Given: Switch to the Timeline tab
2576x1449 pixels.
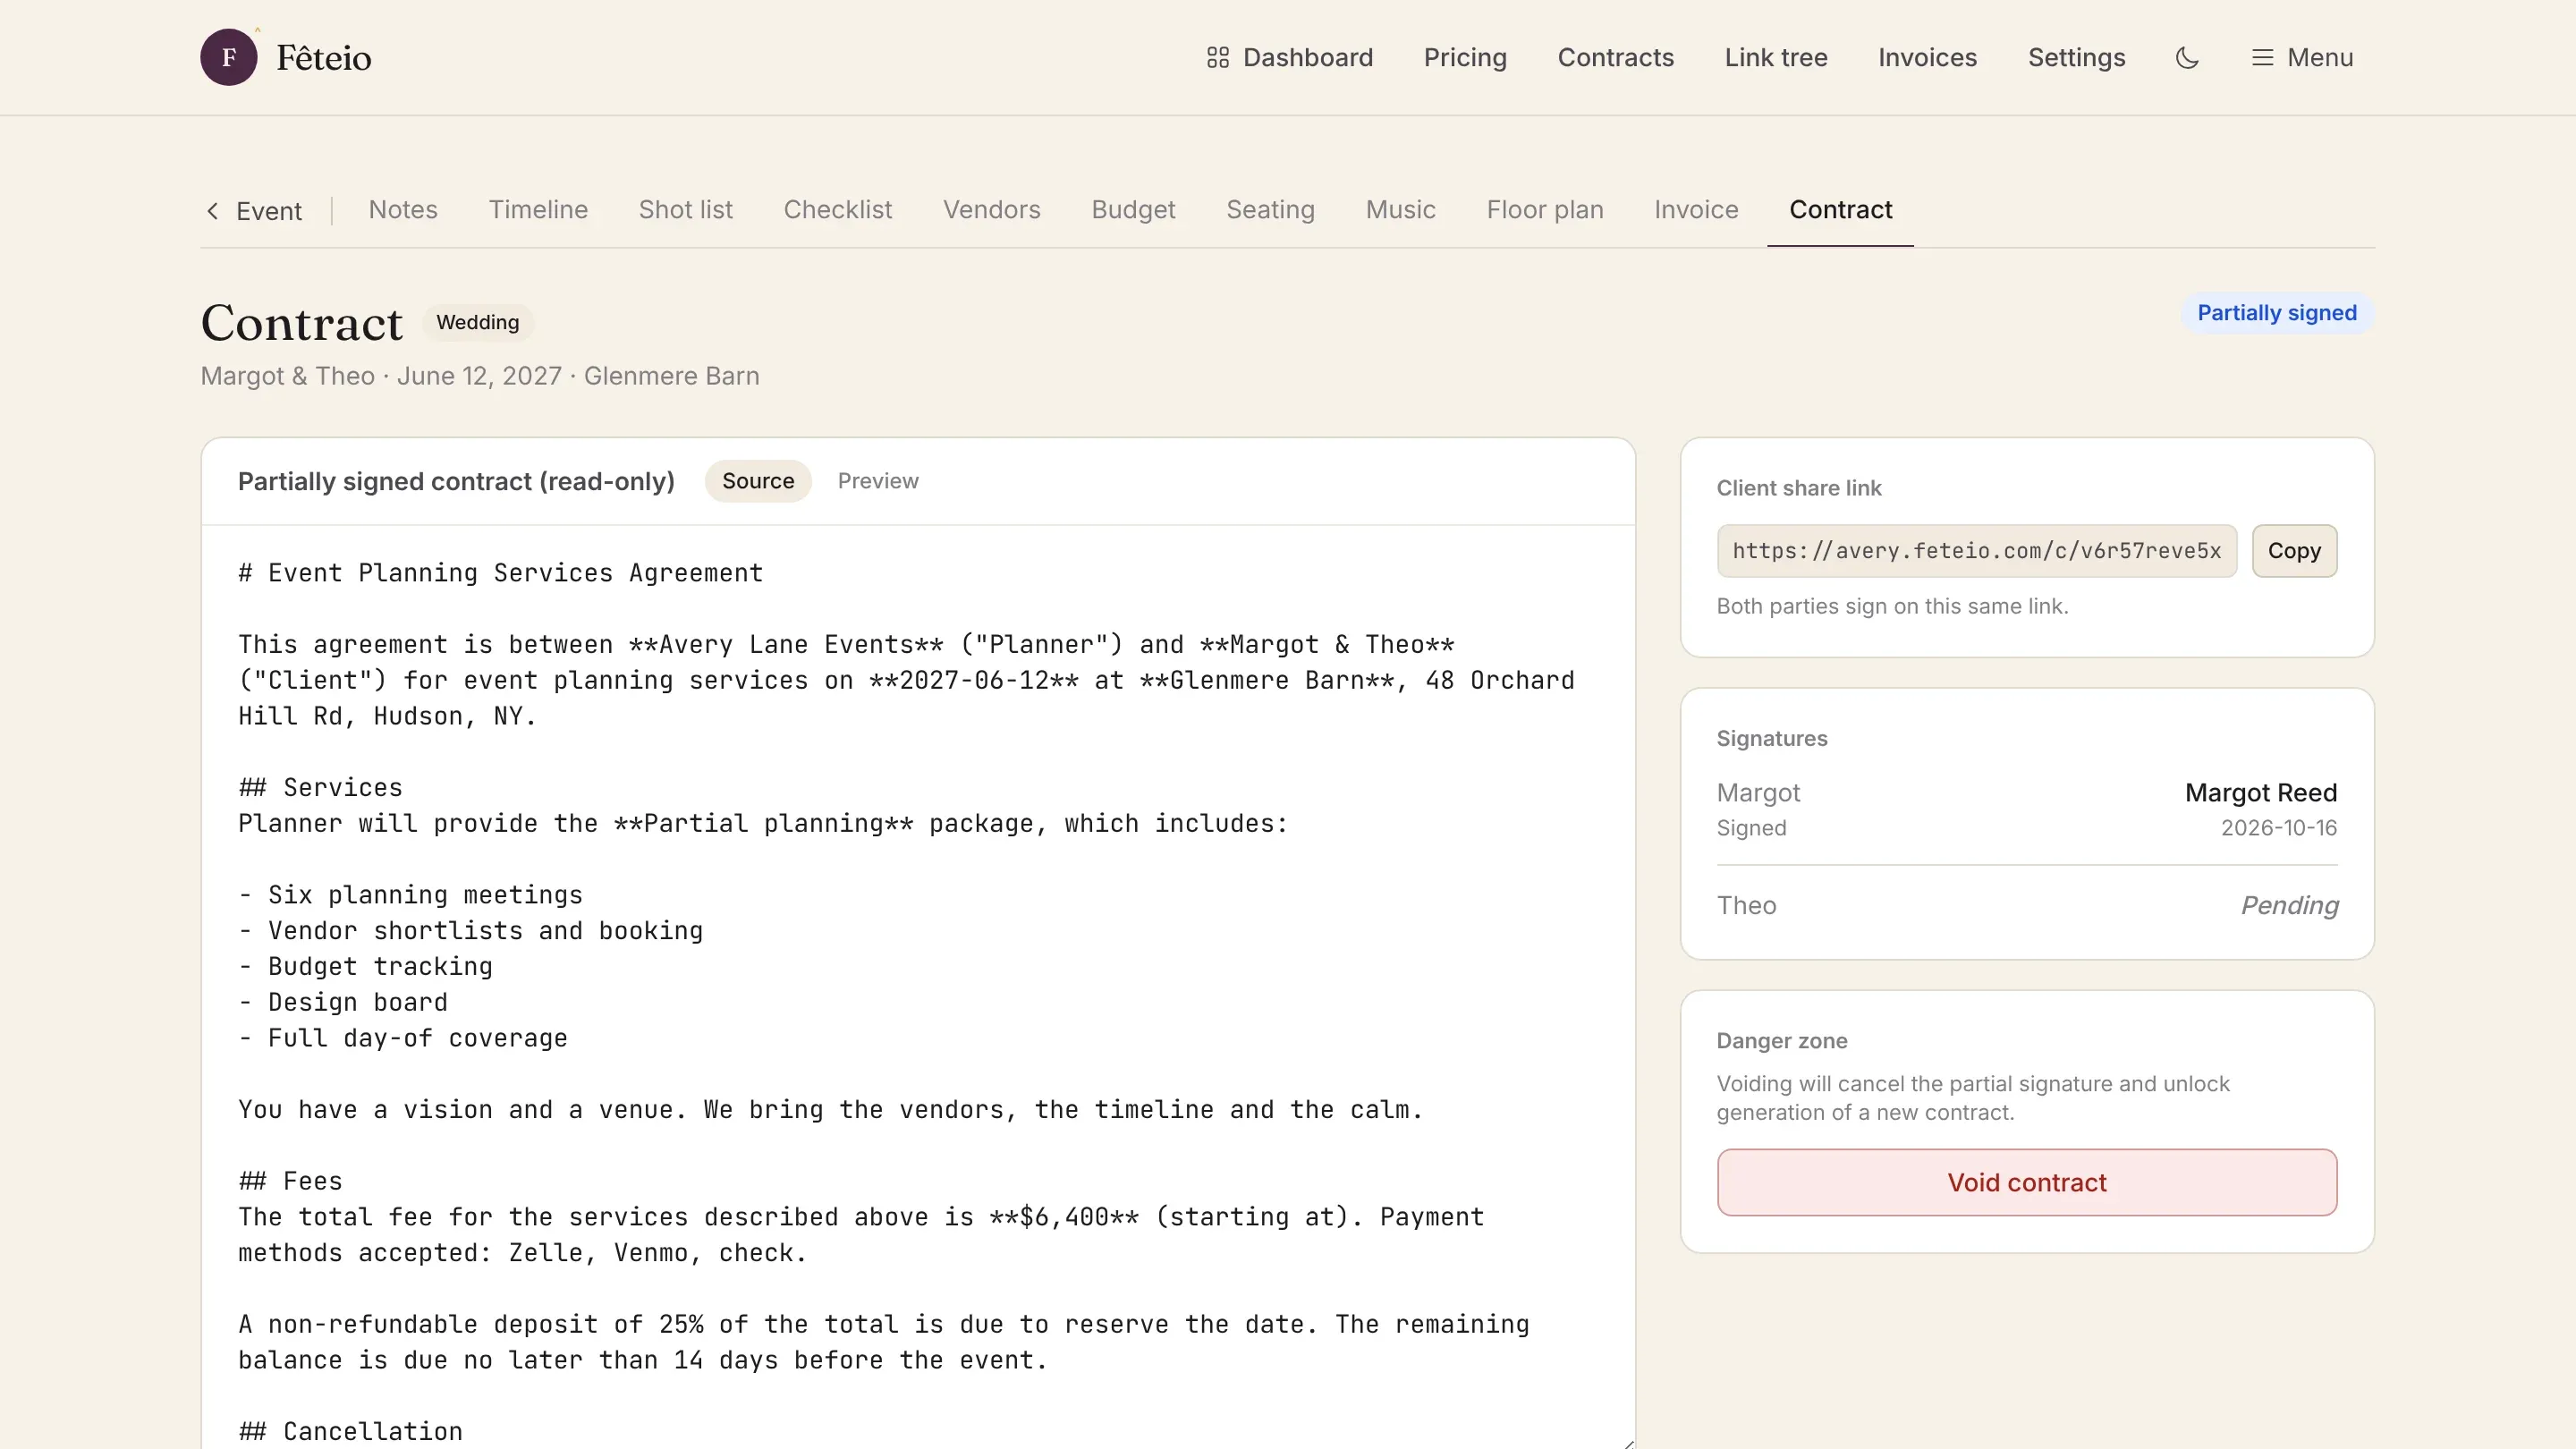Looking at the screenshot, I should (x=538, y=209).
